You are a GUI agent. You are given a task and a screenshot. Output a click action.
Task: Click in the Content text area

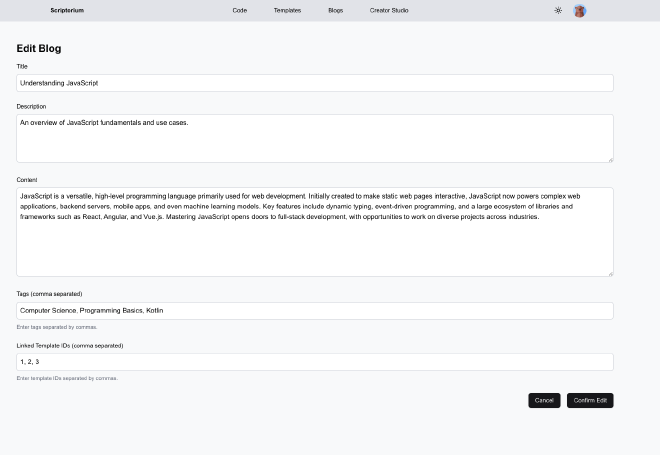click(x=315, y=232)
